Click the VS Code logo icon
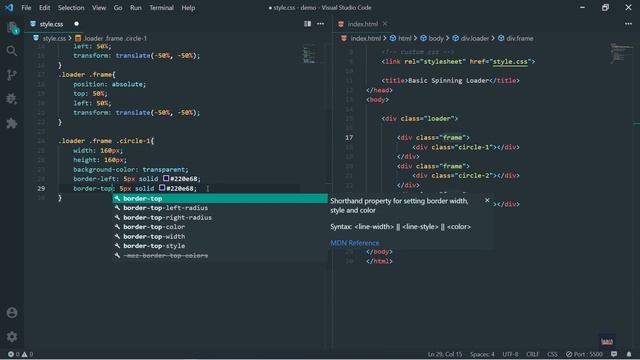Viewport: 640px width, 360px height. [x=9, y=8]
